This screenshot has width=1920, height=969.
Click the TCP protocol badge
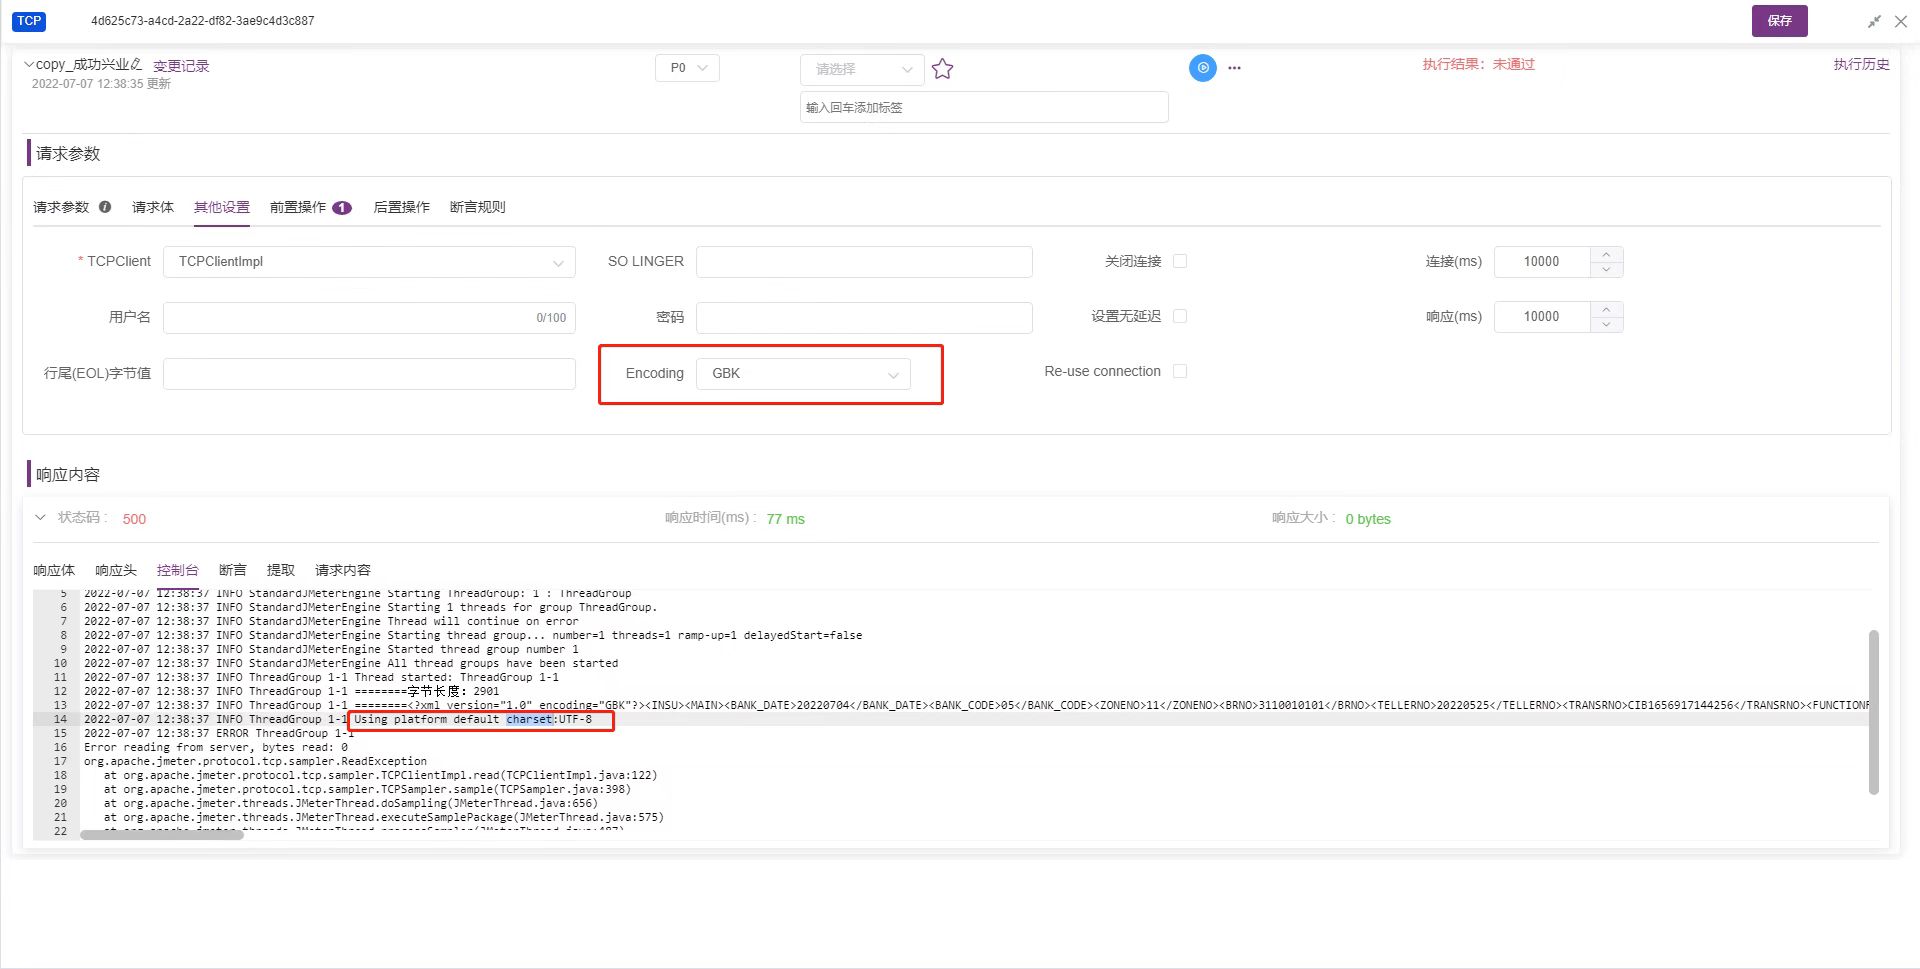[29, 21]
